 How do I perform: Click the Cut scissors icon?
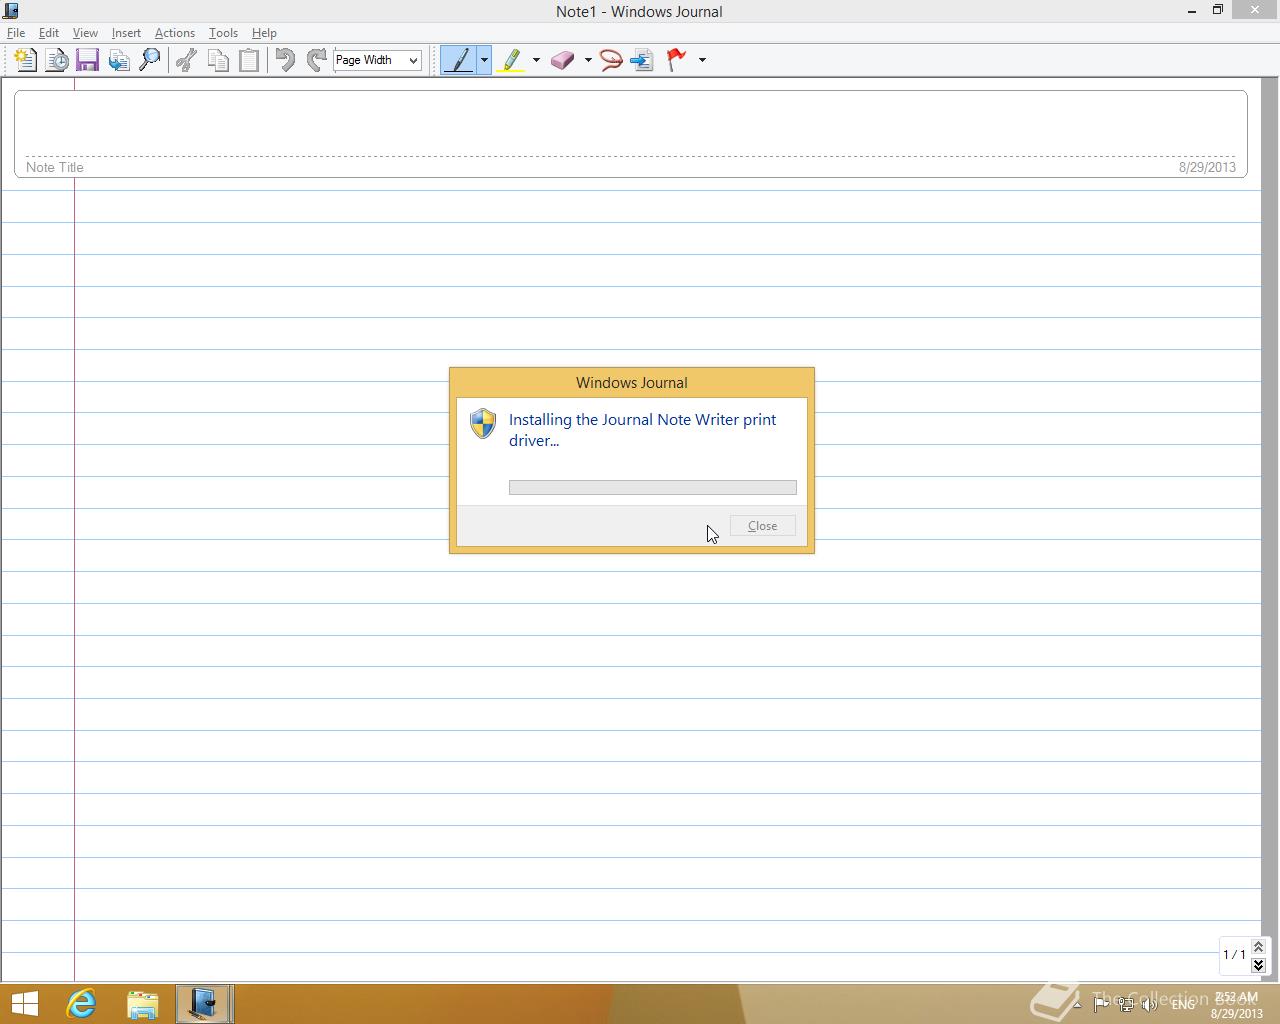pyautogui.click(x=186, y=60)
